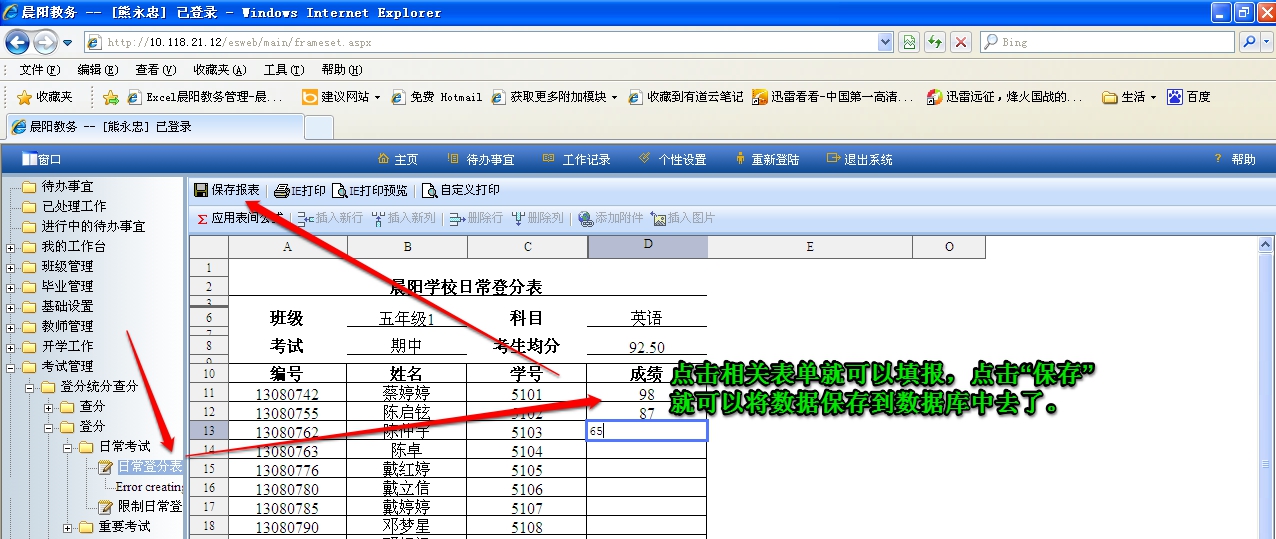Click the 应用表间公式 sigma icon
The image size is (1276, 539).
click(203, 218)
